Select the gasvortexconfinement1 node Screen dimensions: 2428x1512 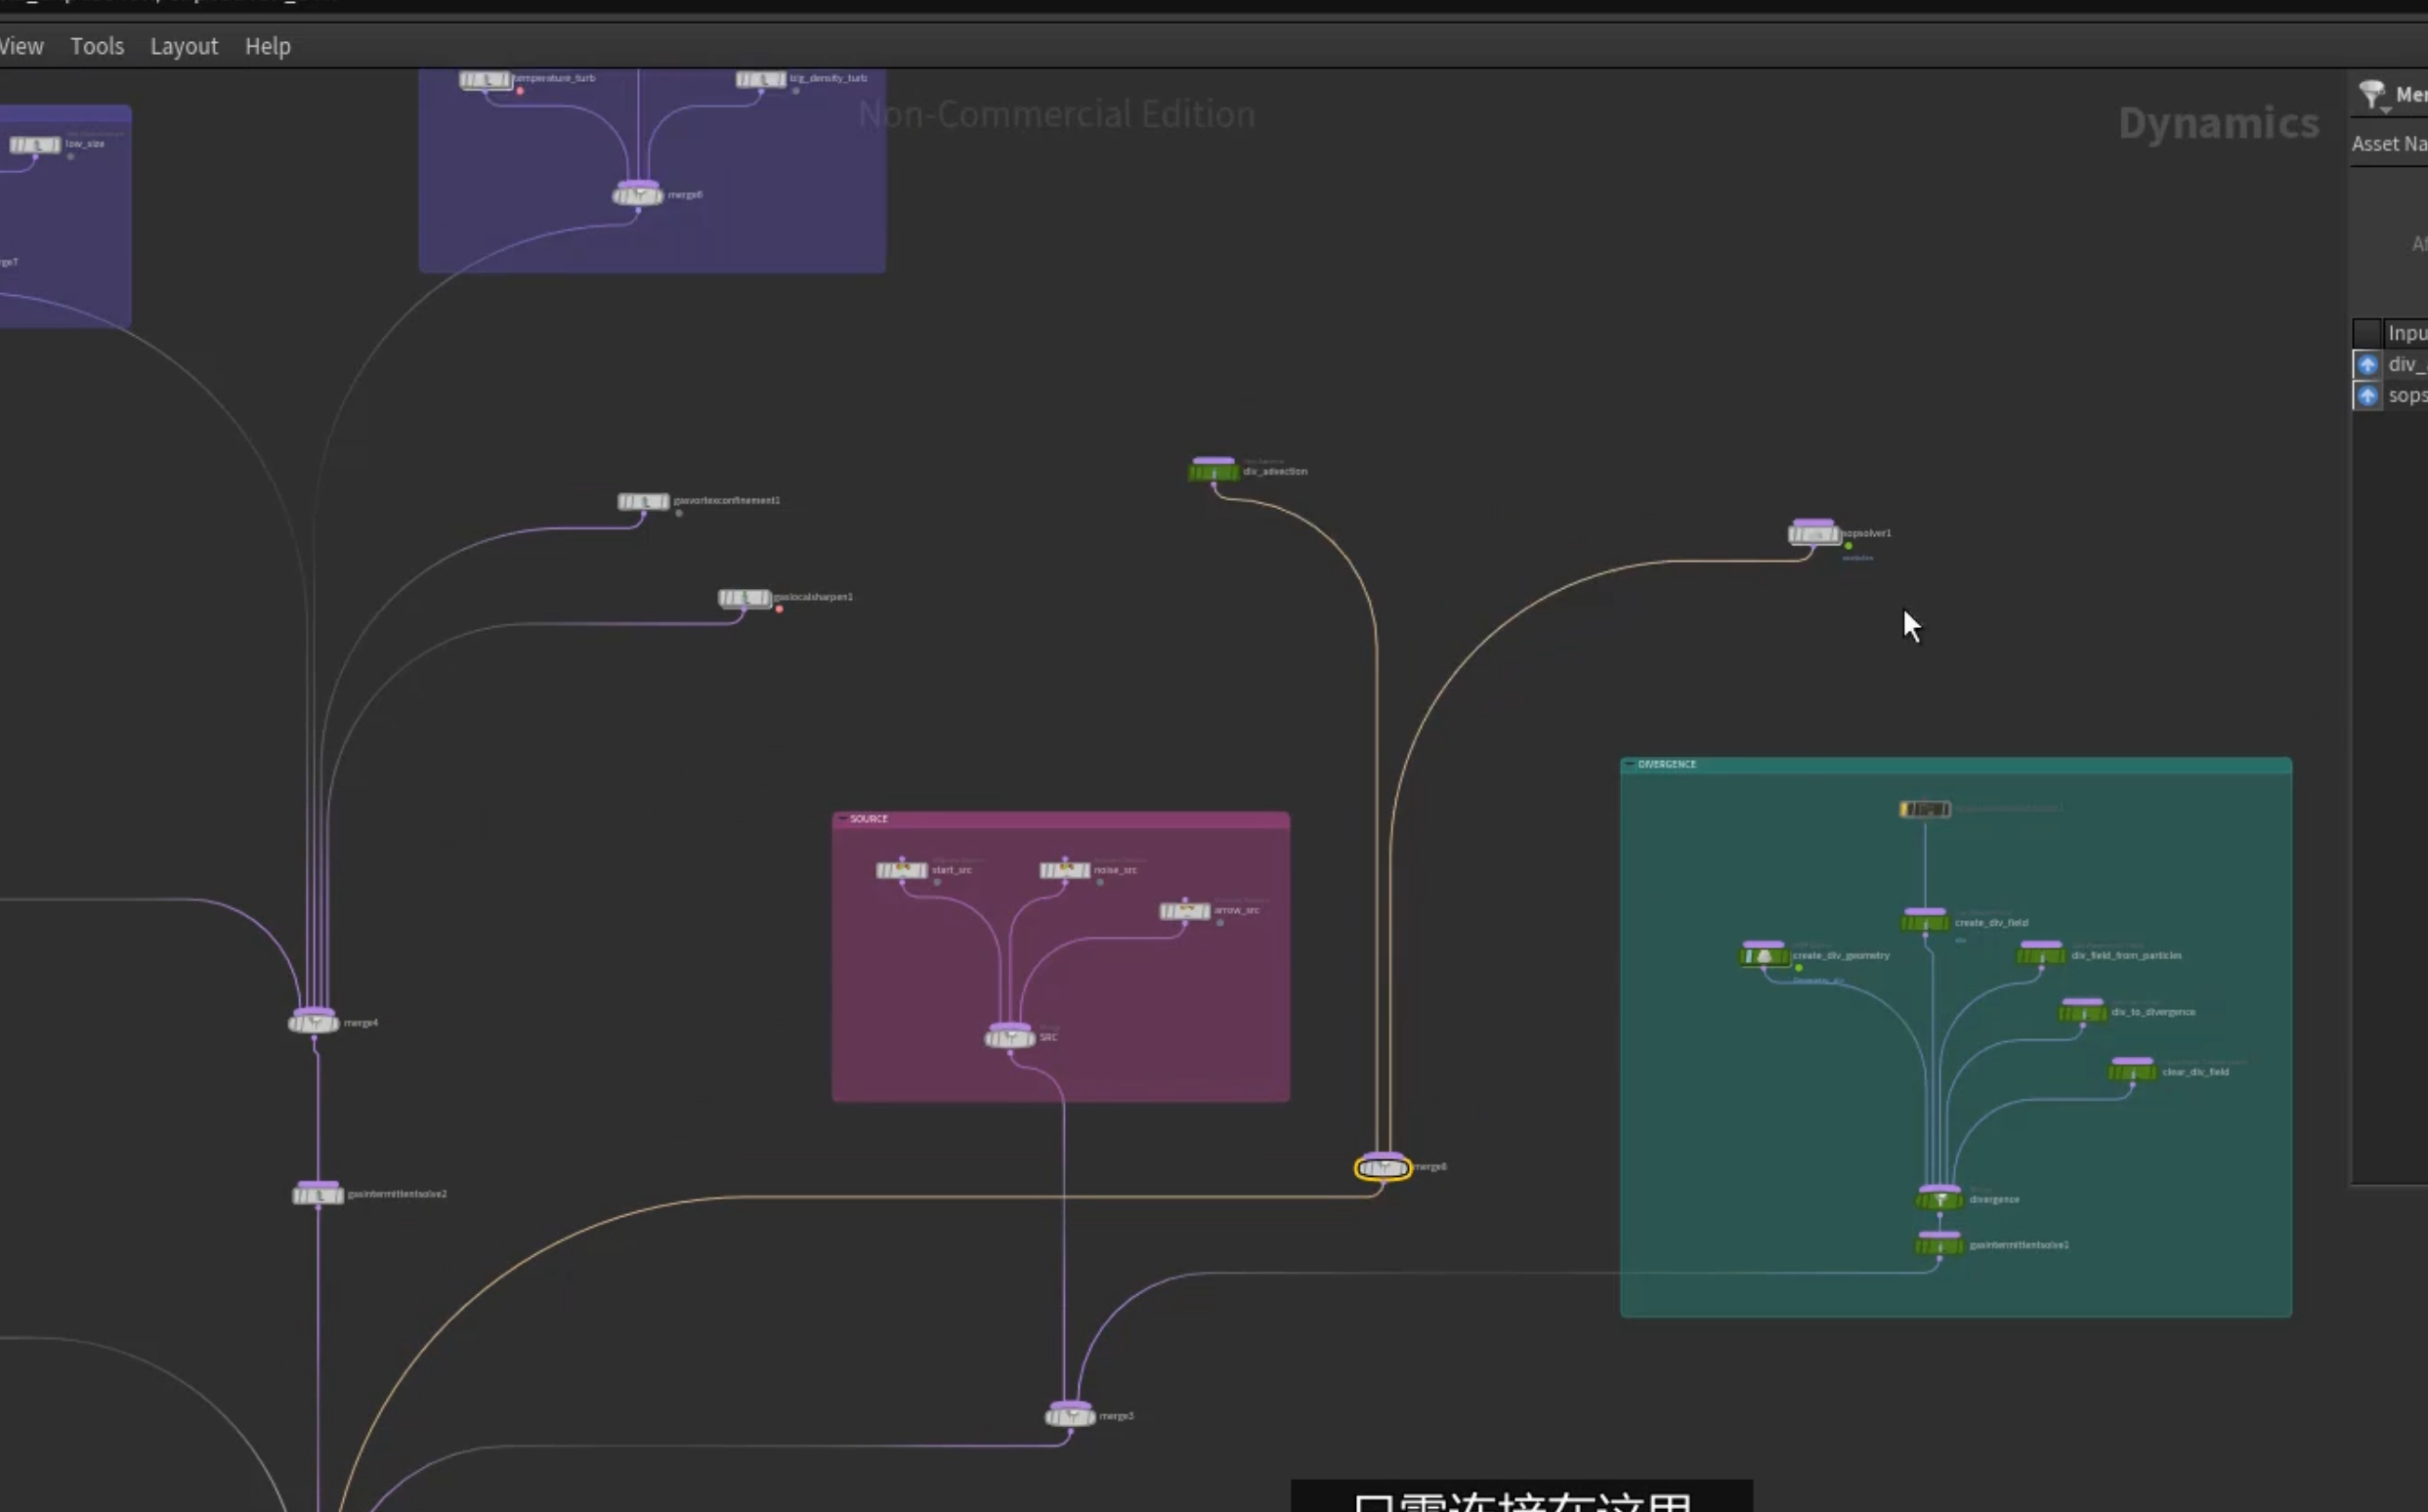click(643, 501)
